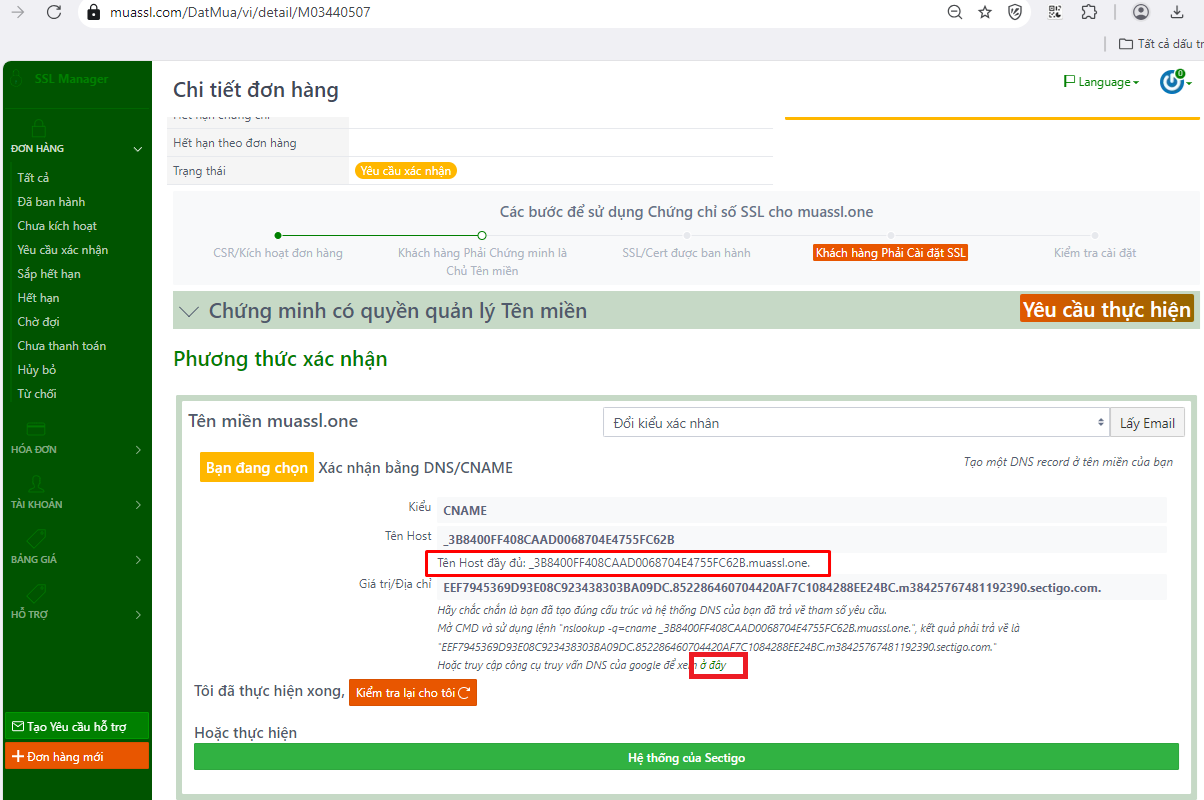The image size is (1204, 800).
Task: Click the blue power account icon
Action: 1172,82
